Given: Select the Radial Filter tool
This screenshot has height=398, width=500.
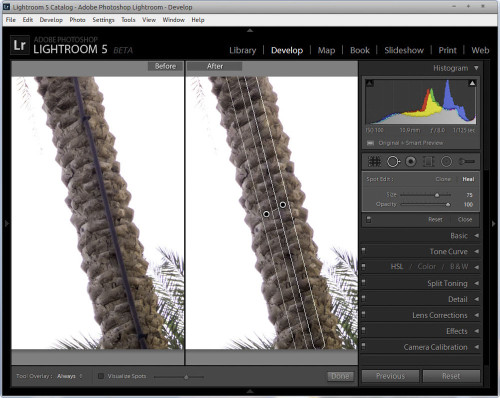Looking at the screenshot, I should (446, 162).
